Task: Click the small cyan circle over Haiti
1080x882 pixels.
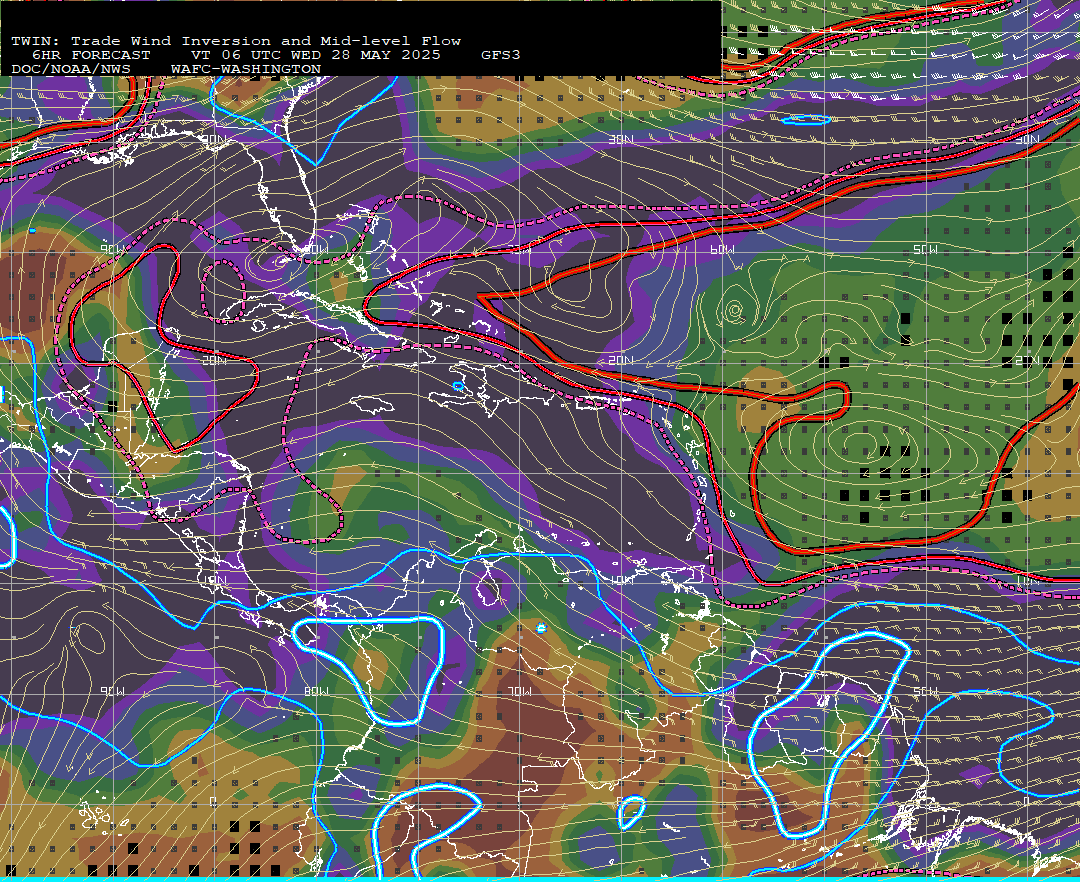Action: tap(458, 386)
